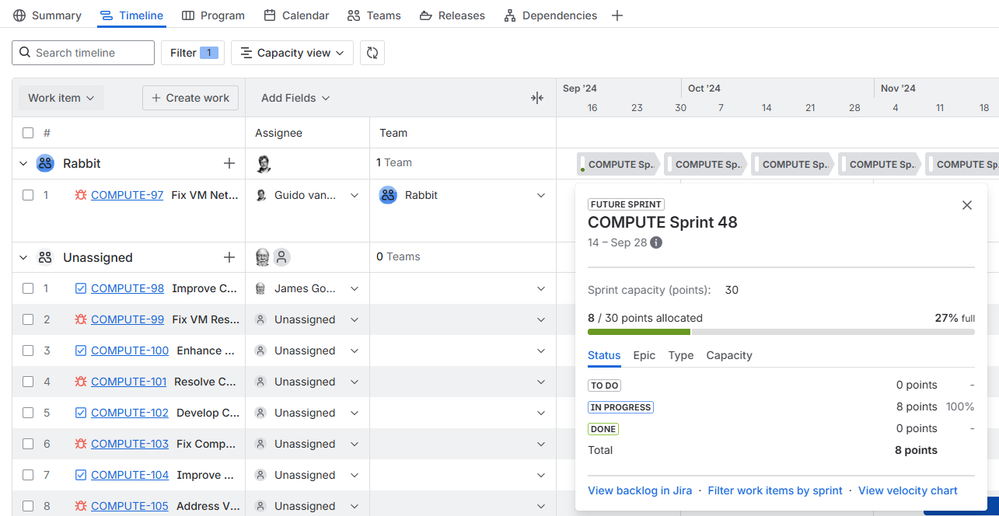Click the bug icon of COMPUTE-105

click(81, 506)
